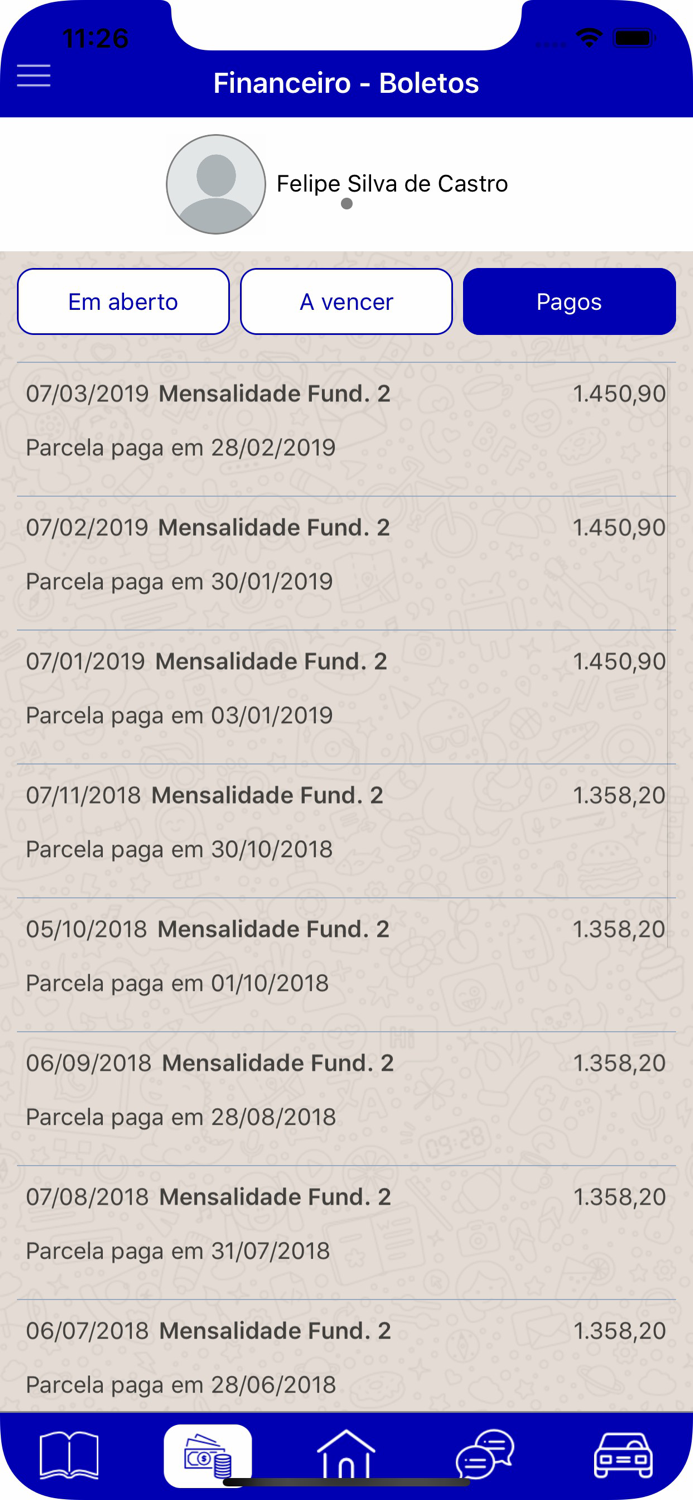This screenshot has width=693, height=1500.
Task: Tap student name Felipe Silva de Castro
Action: coord(392,183)
